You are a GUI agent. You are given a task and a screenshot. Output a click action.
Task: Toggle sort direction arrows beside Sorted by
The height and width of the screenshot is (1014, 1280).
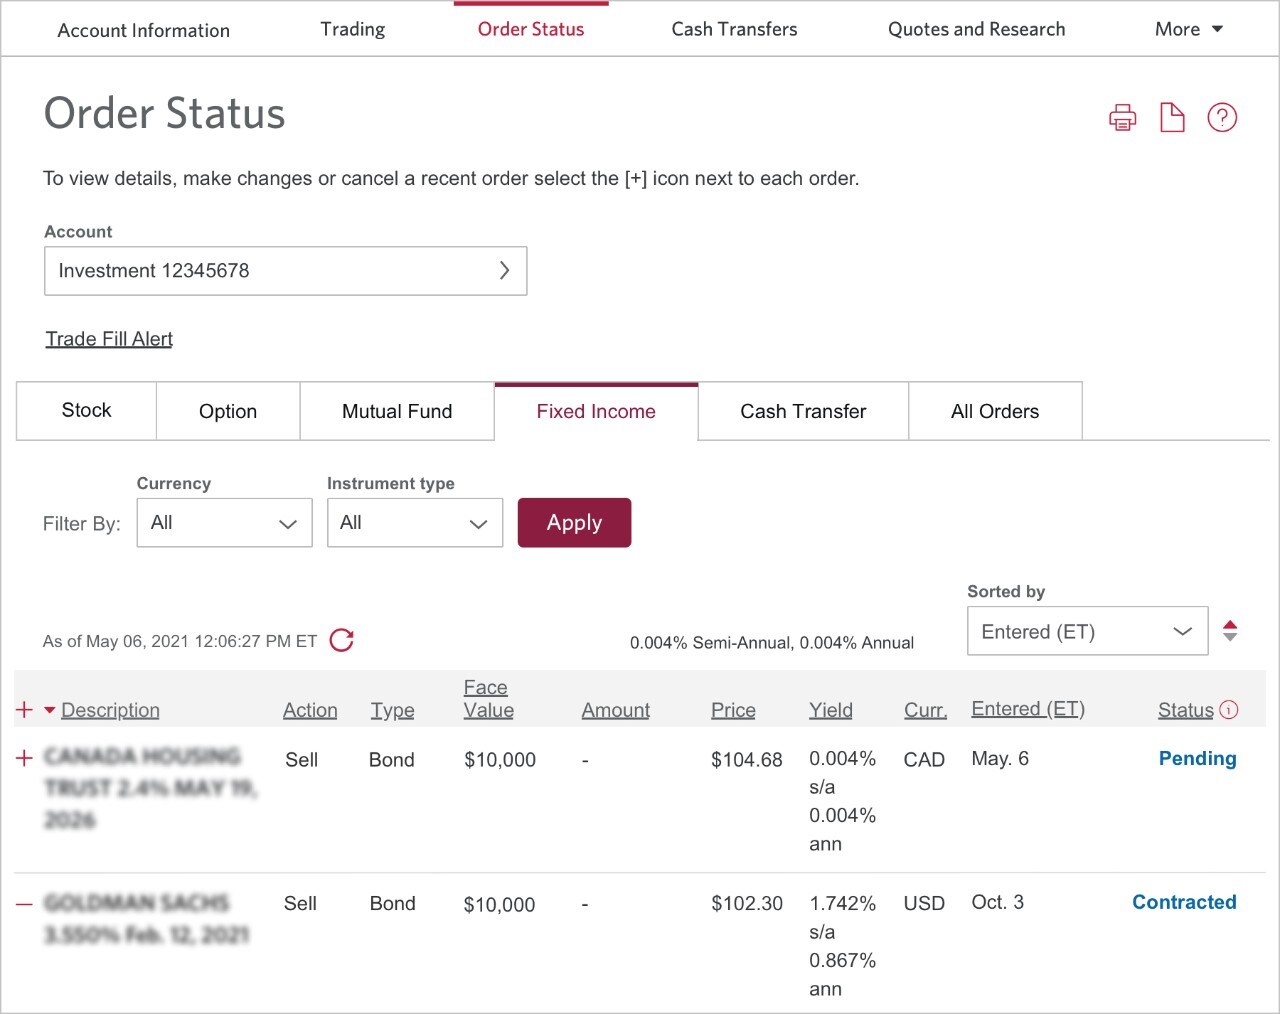[x=1230, y=631]
